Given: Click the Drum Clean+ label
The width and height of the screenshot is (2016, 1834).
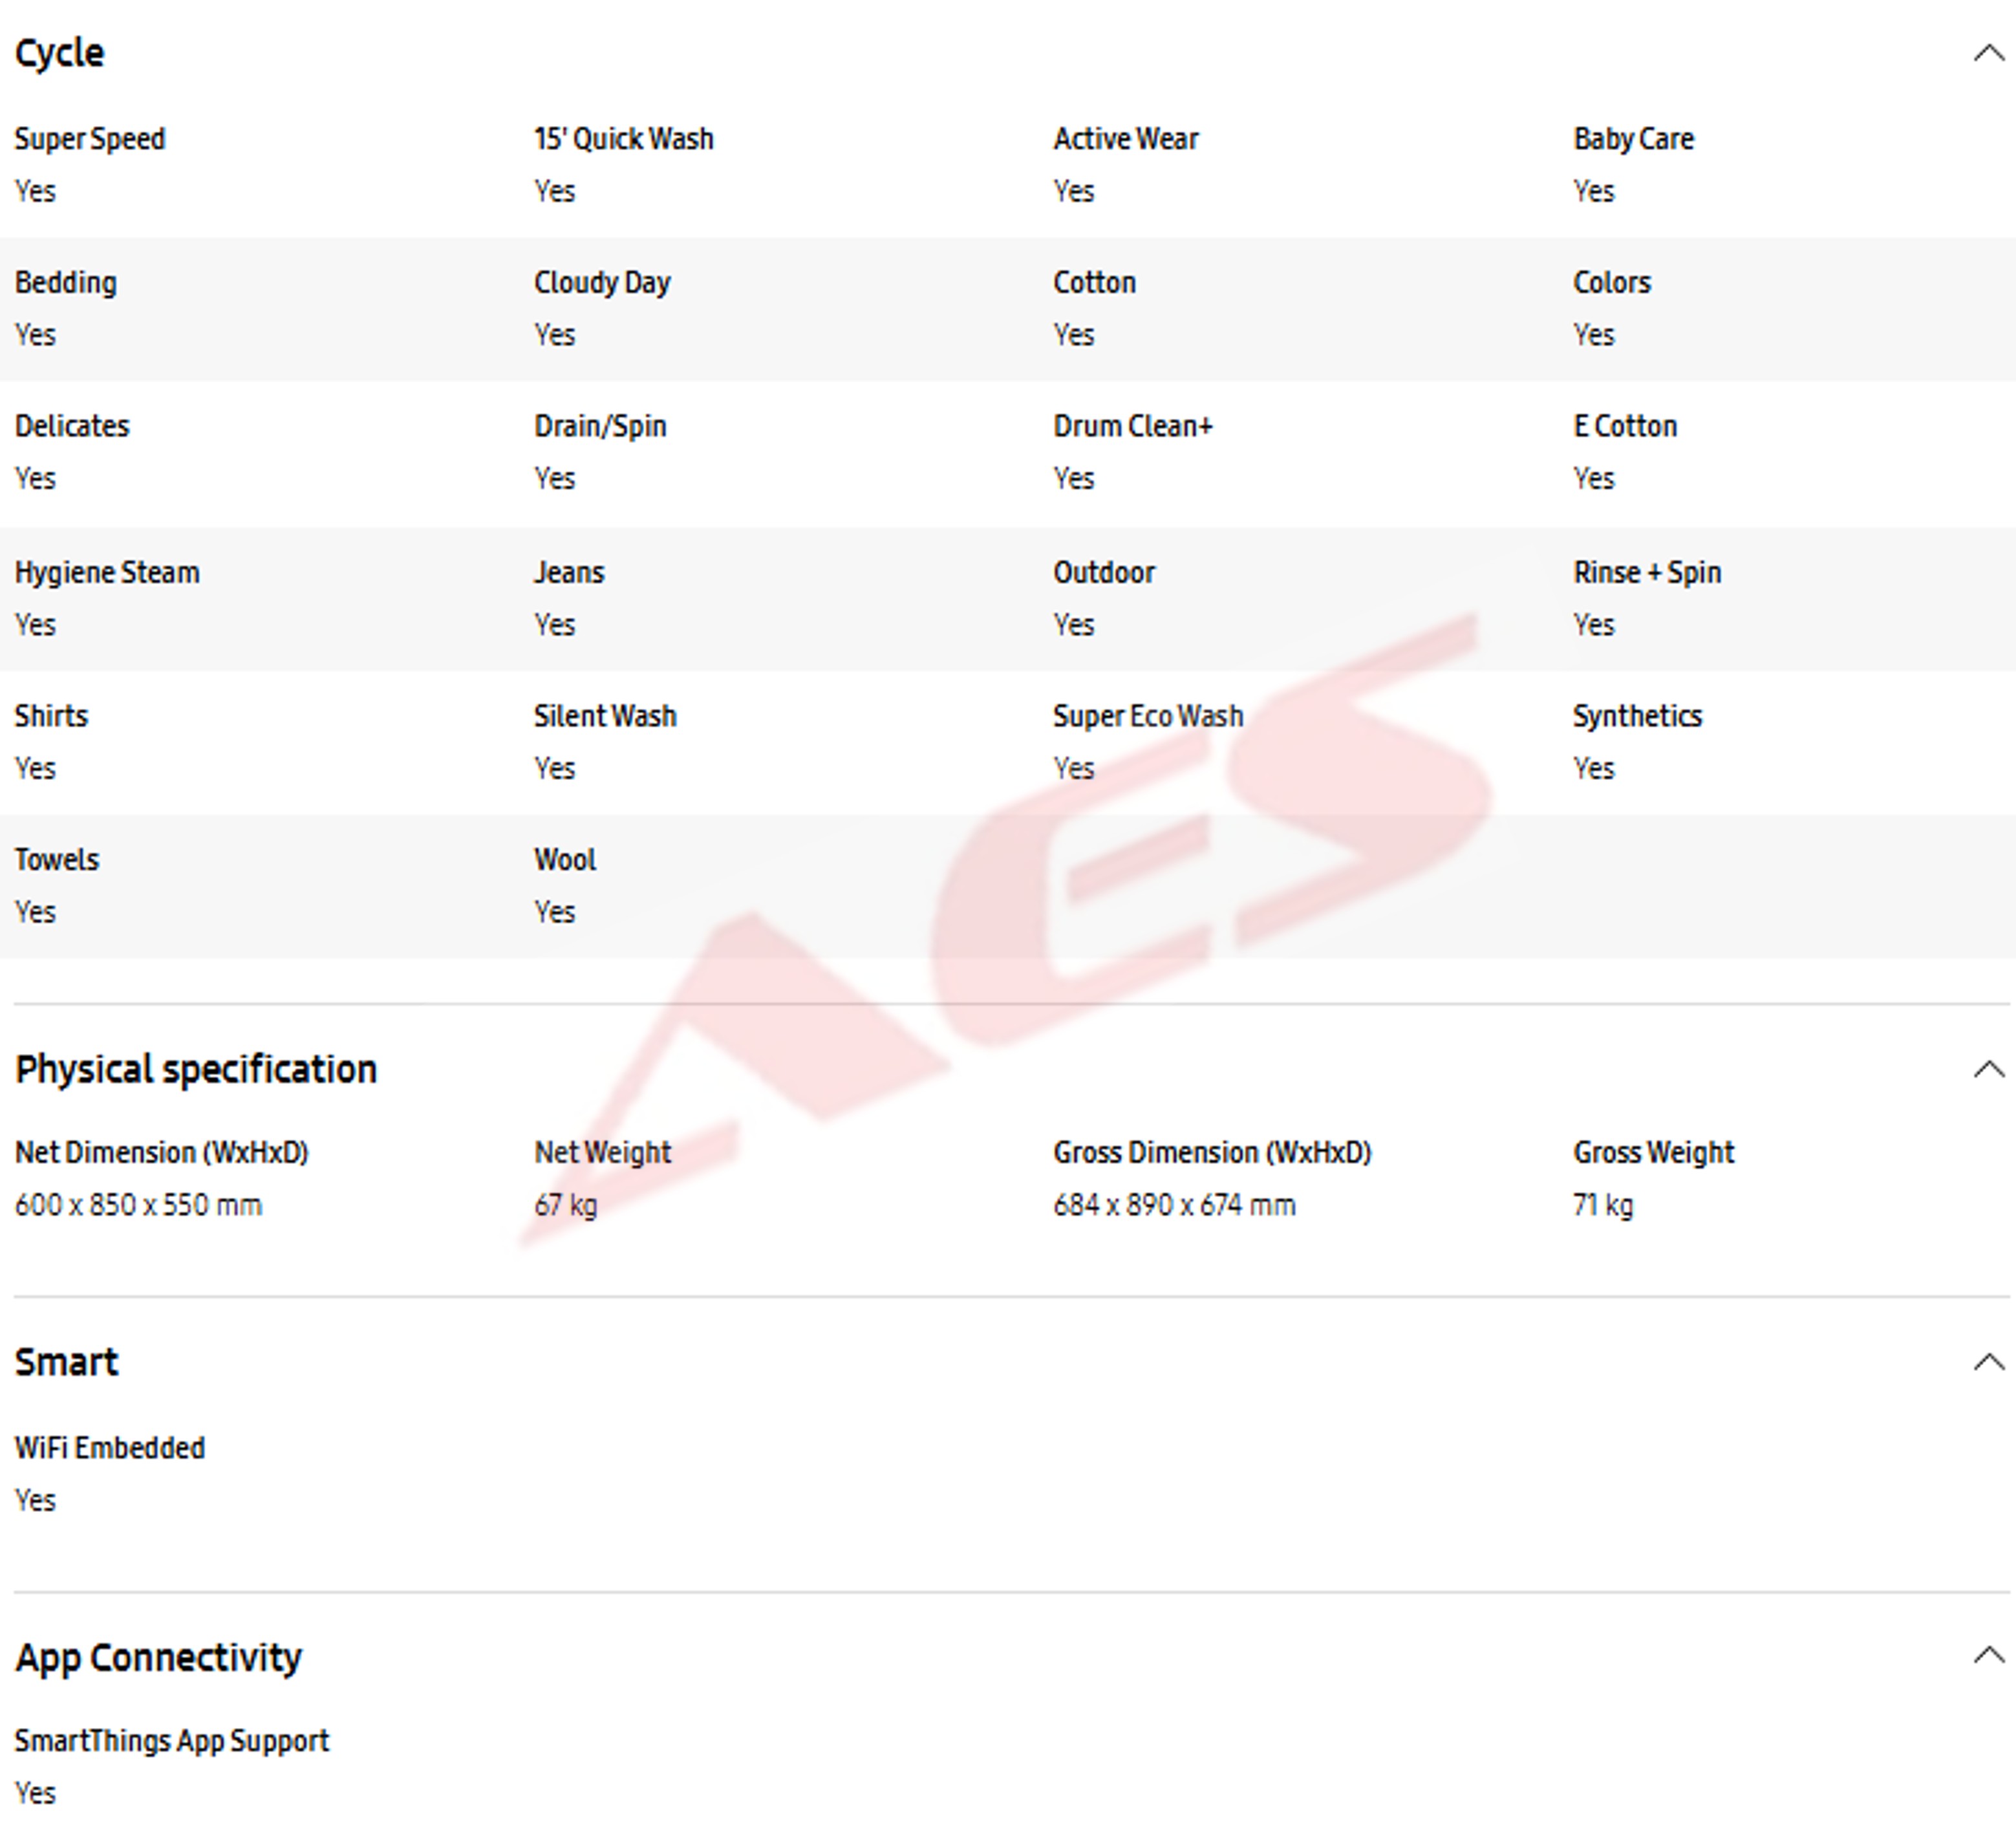Looking at the screenshot, I should (x=1132, y=426).
